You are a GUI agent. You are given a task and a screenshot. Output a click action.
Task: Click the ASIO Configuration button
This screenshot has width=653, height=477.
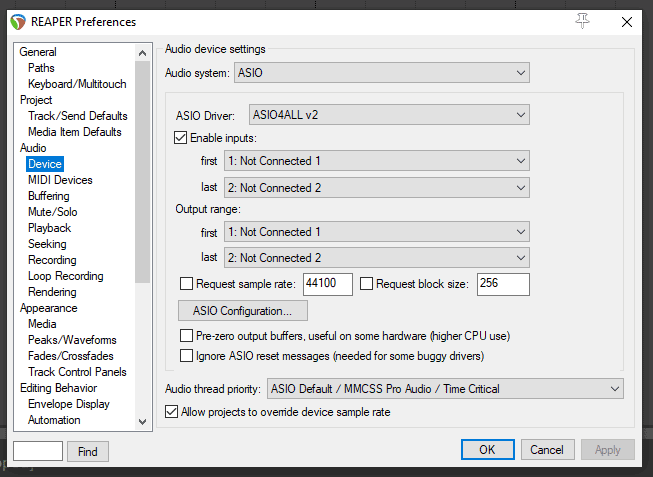click(x=243, y=311)
